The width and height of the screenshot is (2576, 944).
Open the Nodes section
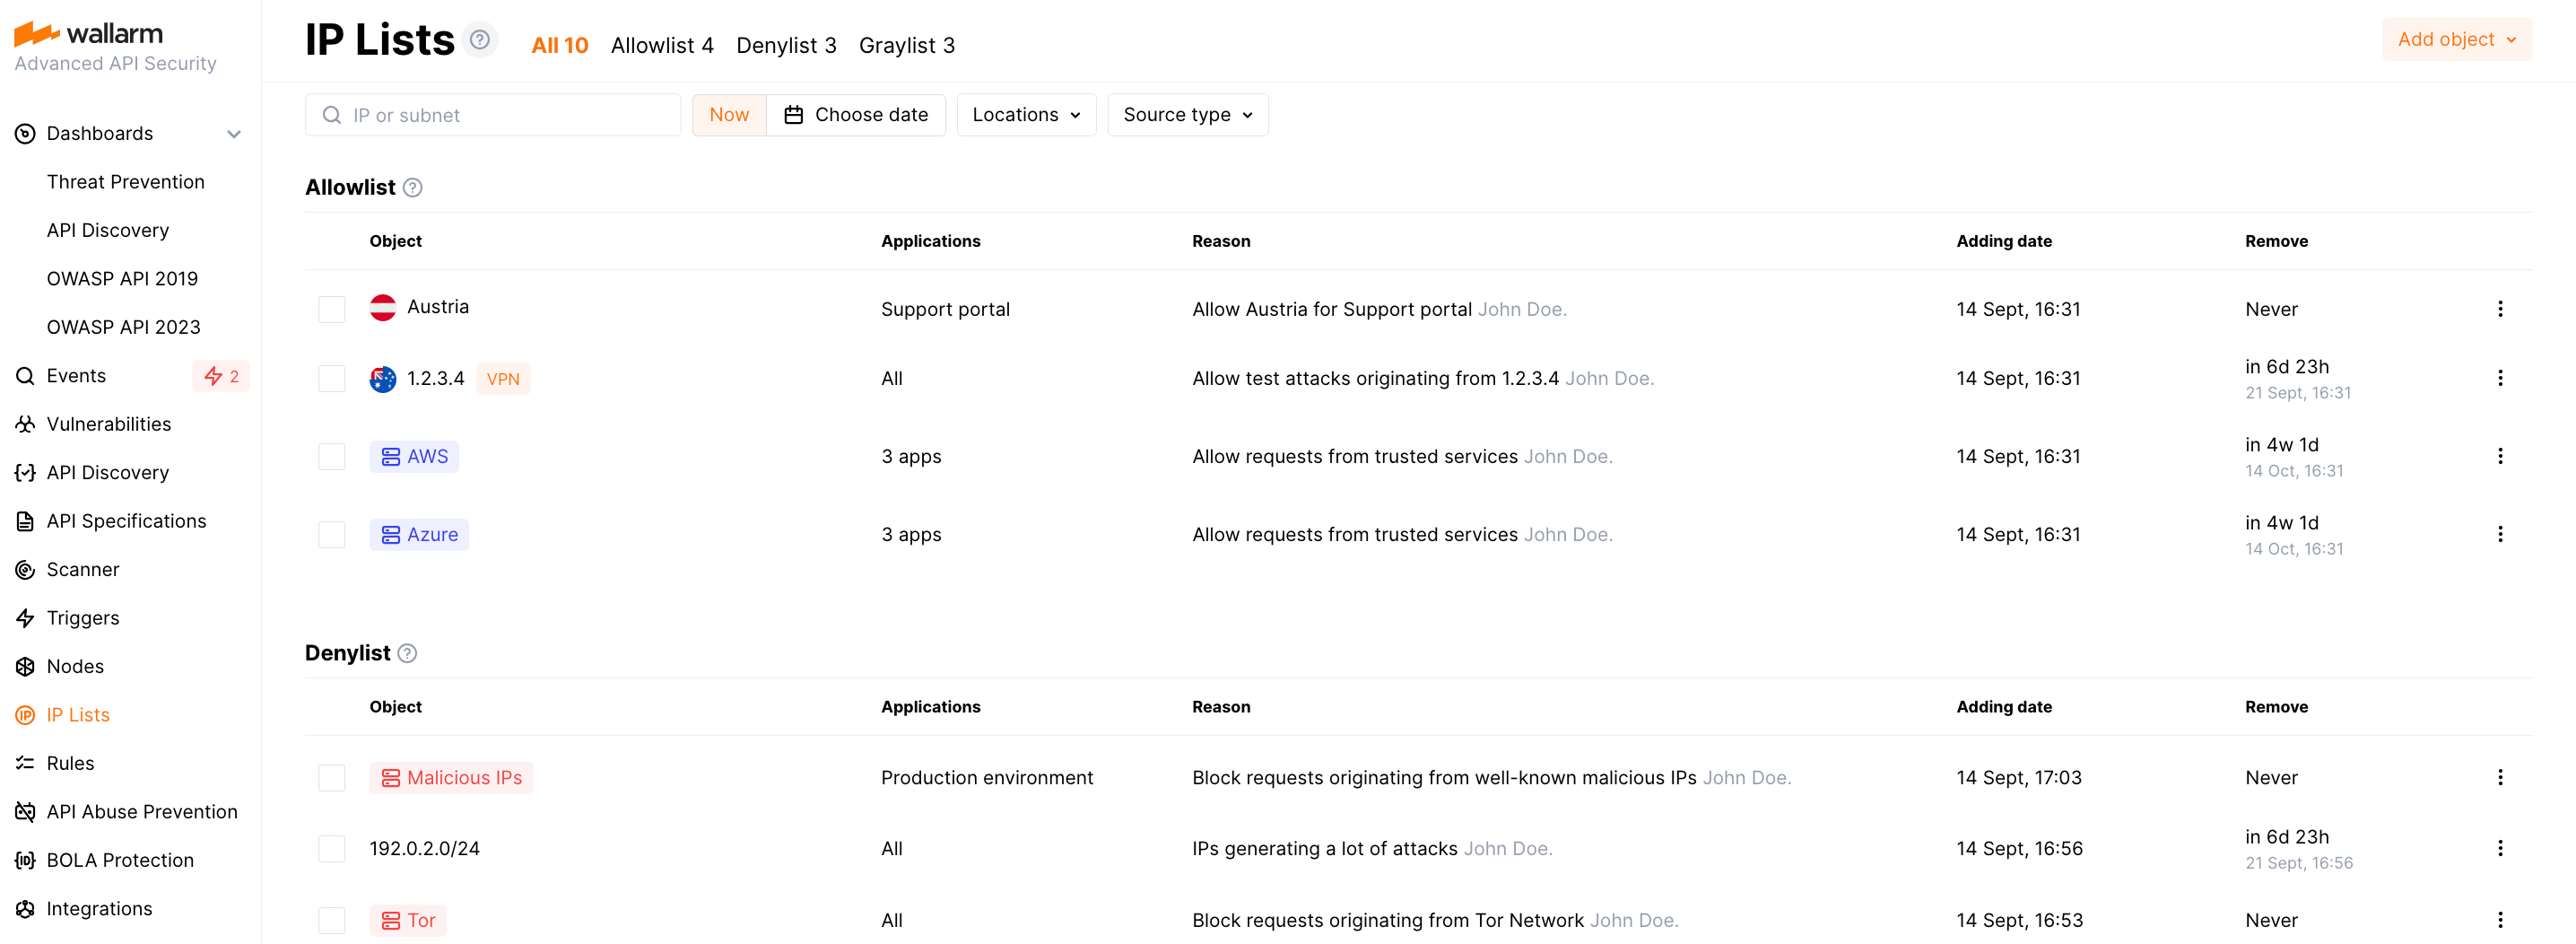coord(75,665)
